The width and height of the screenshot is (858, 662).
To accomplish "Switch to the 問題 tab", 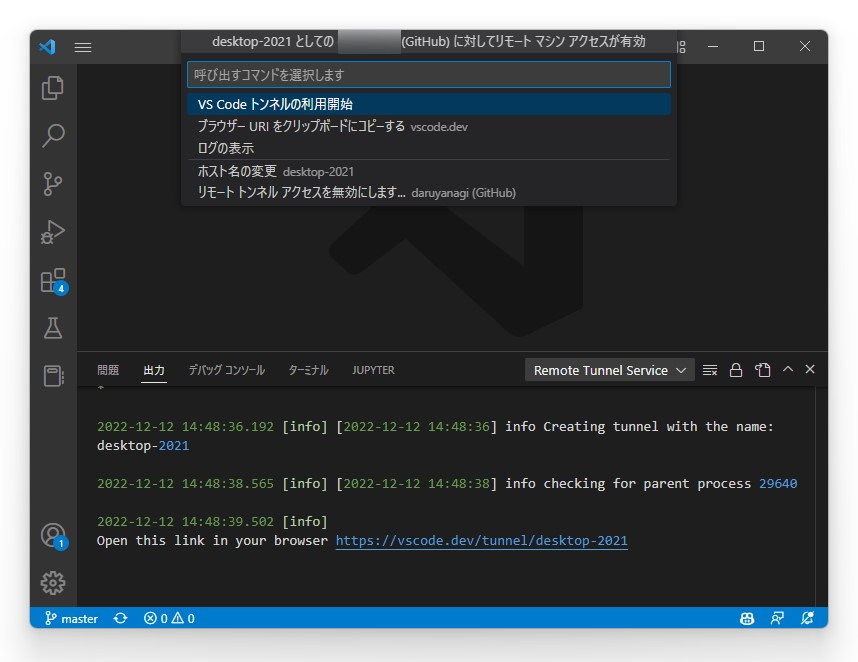I will point(108,370).
